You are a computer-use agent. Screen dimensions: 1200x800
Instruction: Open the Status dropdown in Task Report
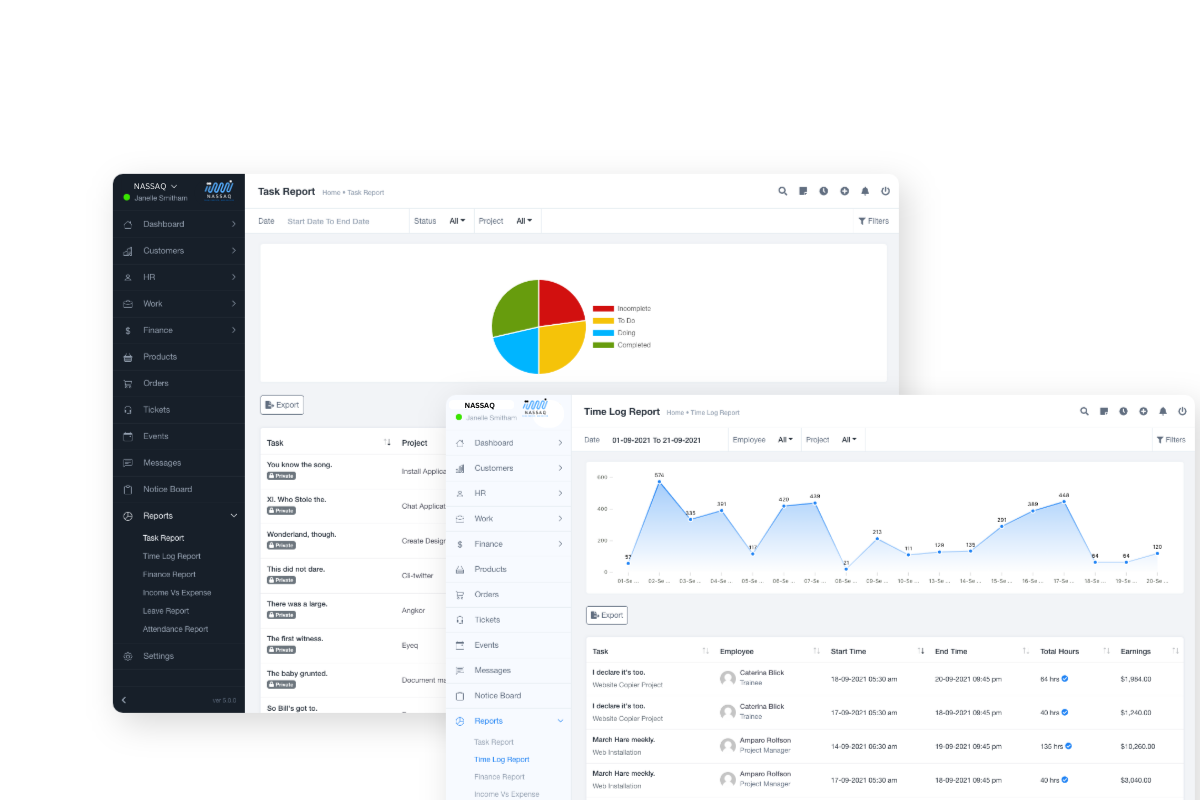click(457, 221)
